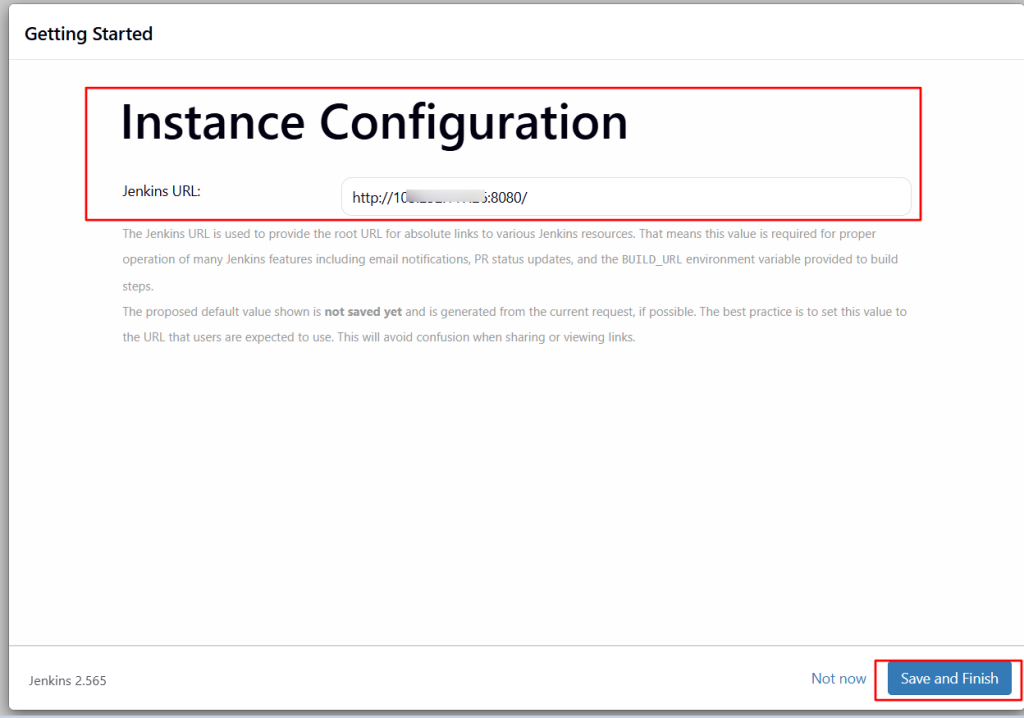Click the bold 'not saved yet' text
Screen dimensions: 1024x718
(x=363, y=312)
